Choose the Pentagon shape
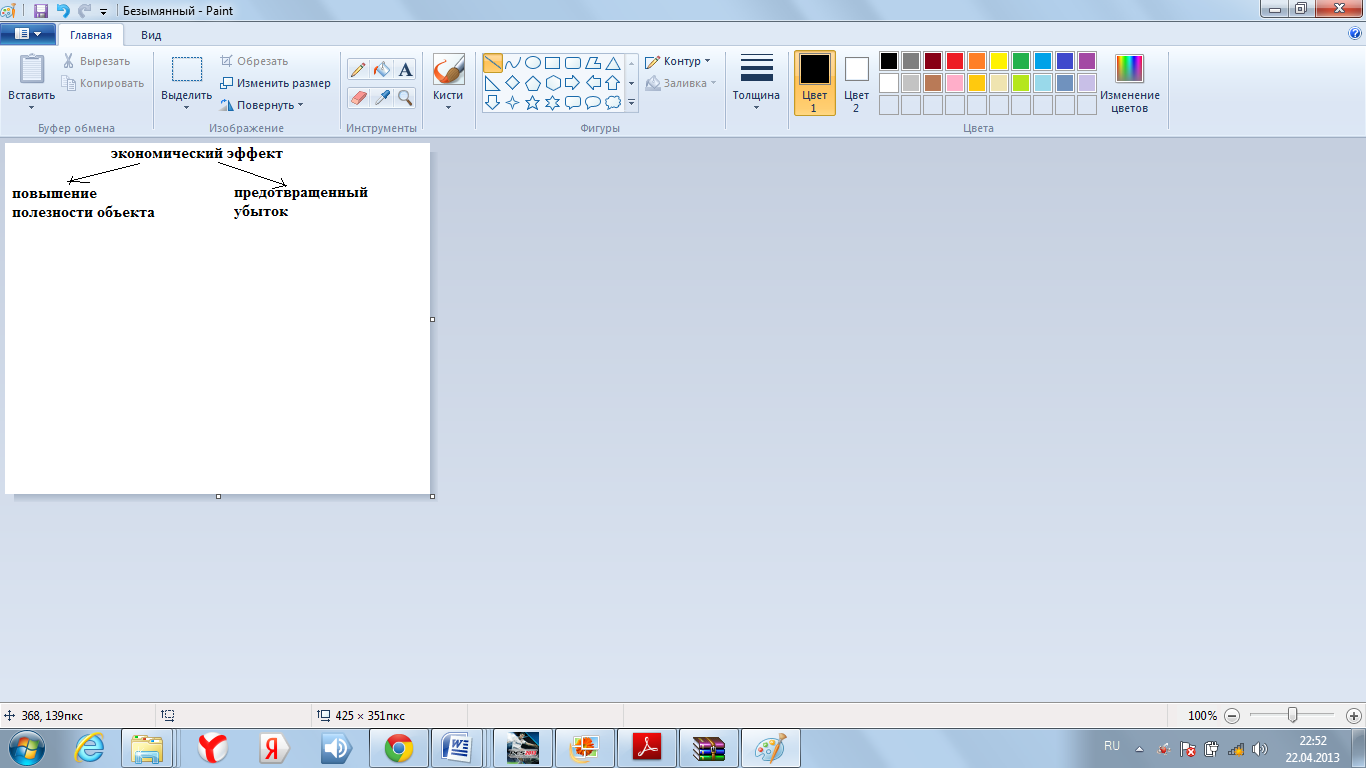1366x768 pixels. (x=533, y=83)
